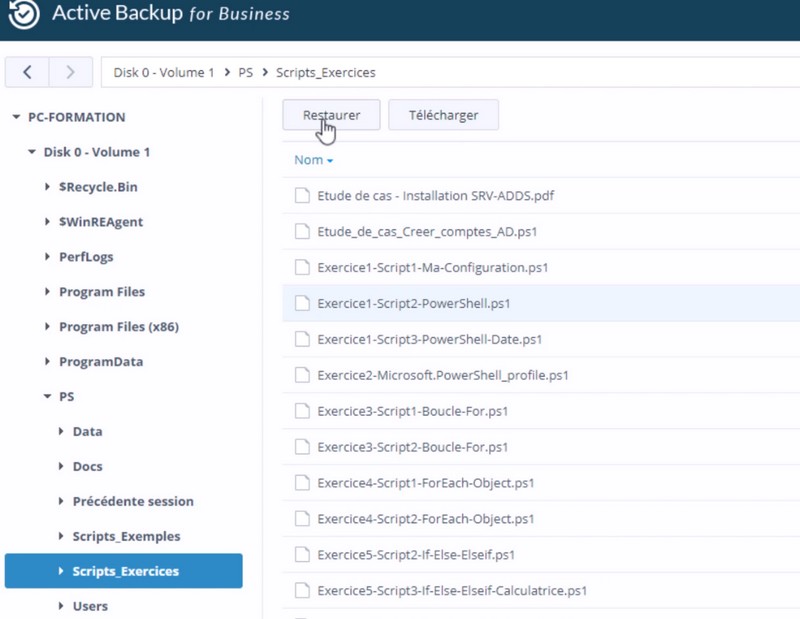Screen dimensions: 800x619
Task: Go forward with the right arrow button
Action: [x=70, y=72]
